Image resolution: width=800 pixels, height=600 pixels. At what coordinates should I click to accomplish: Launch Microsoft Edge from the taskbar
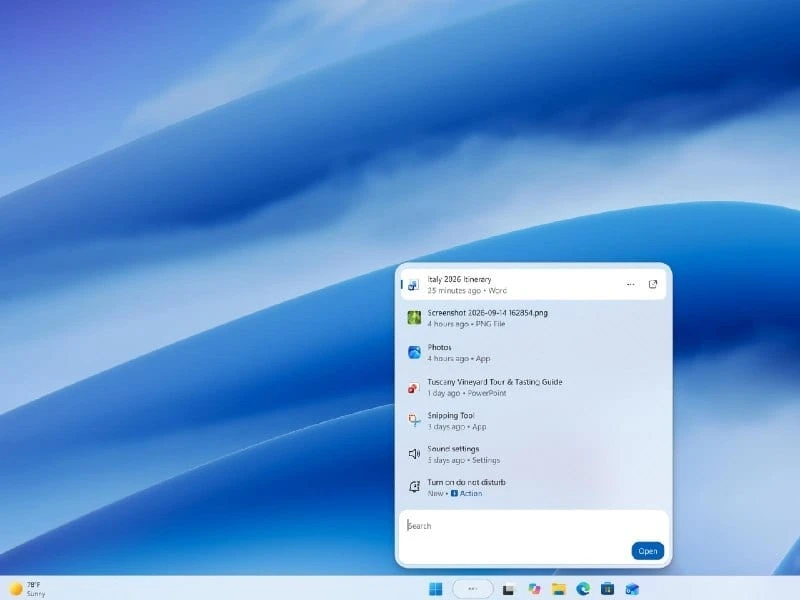tap(583, 589)
